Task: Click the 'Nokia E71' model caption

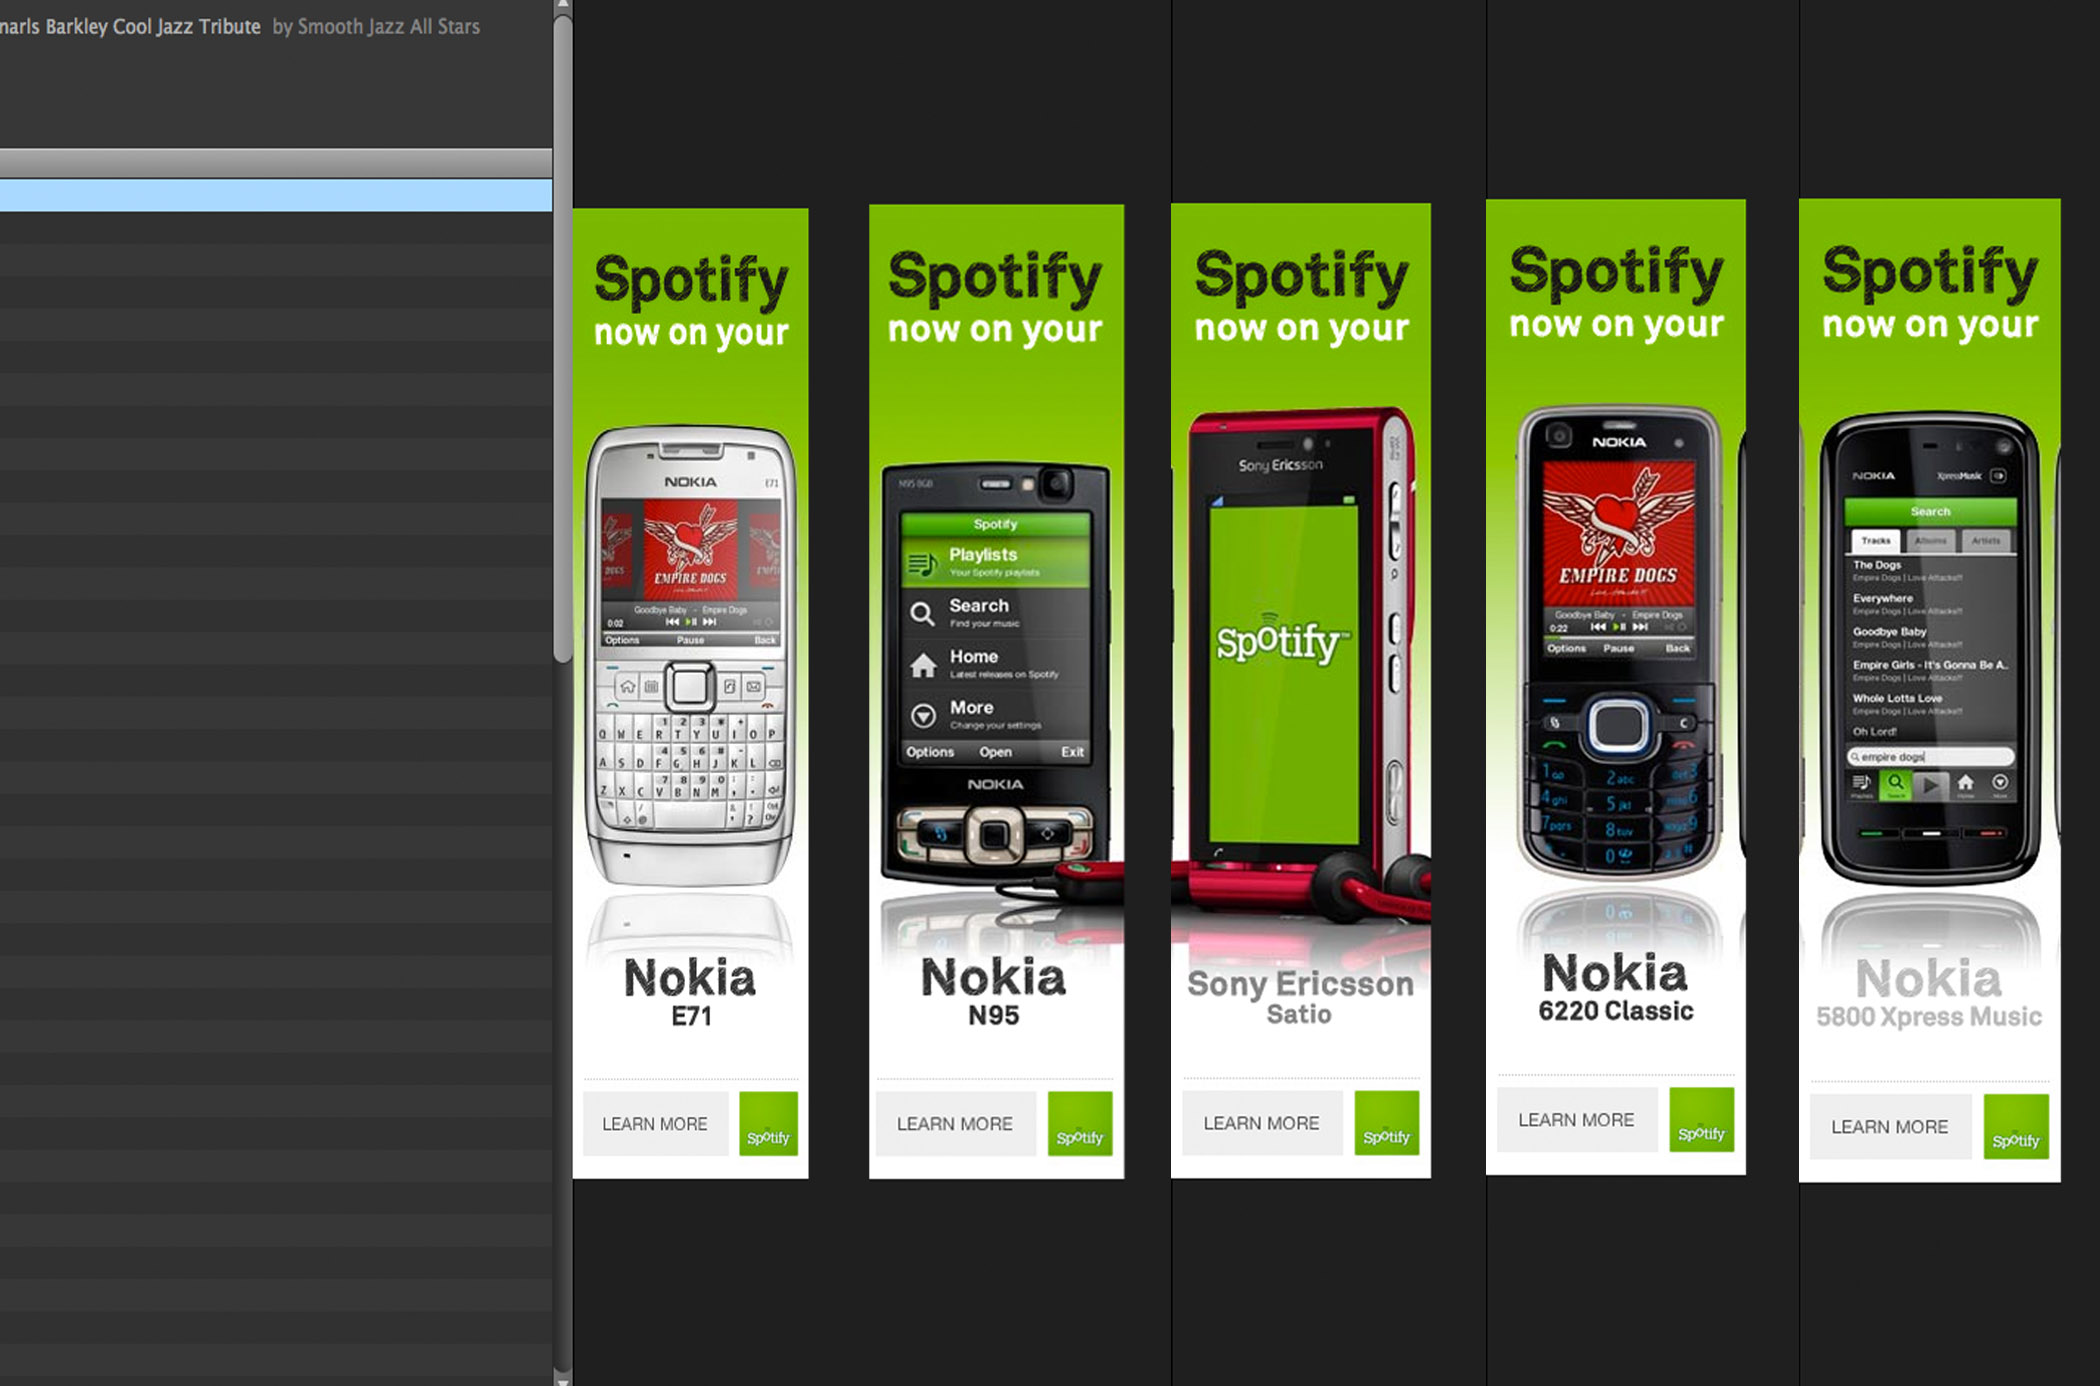Action: 690,992
